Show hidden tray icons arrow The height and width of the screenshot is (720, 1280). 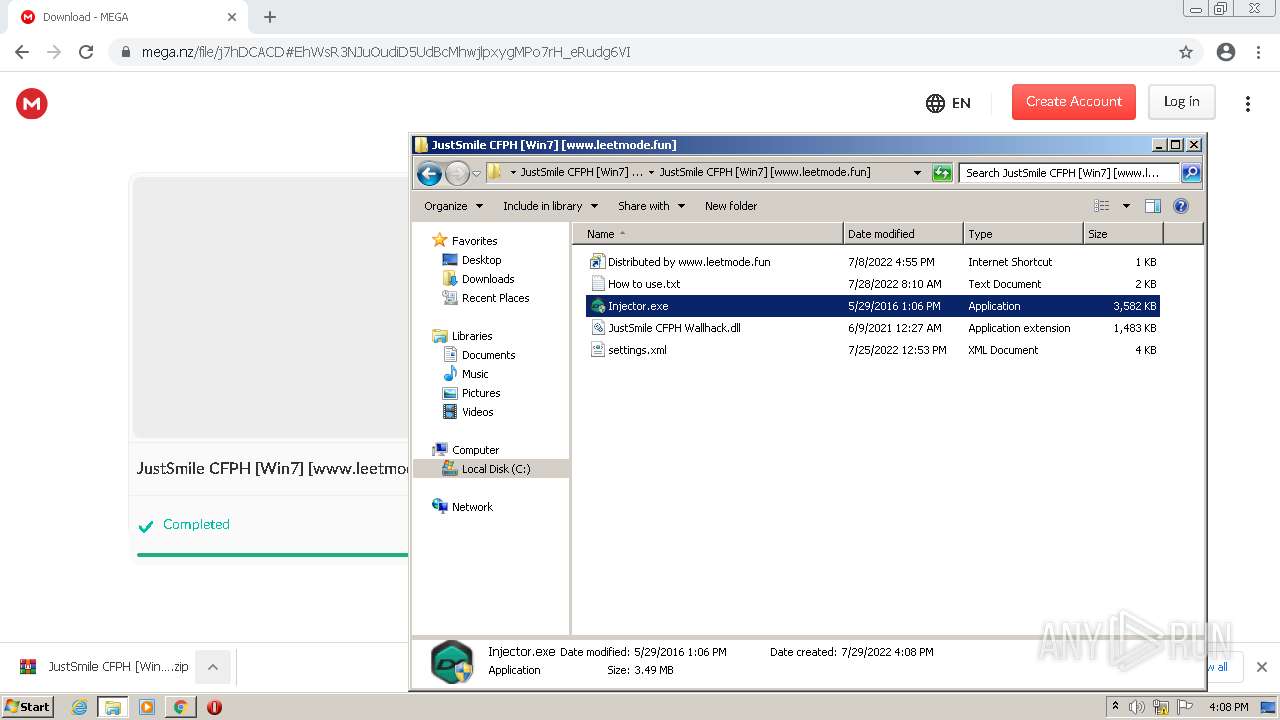point(1115,707)
